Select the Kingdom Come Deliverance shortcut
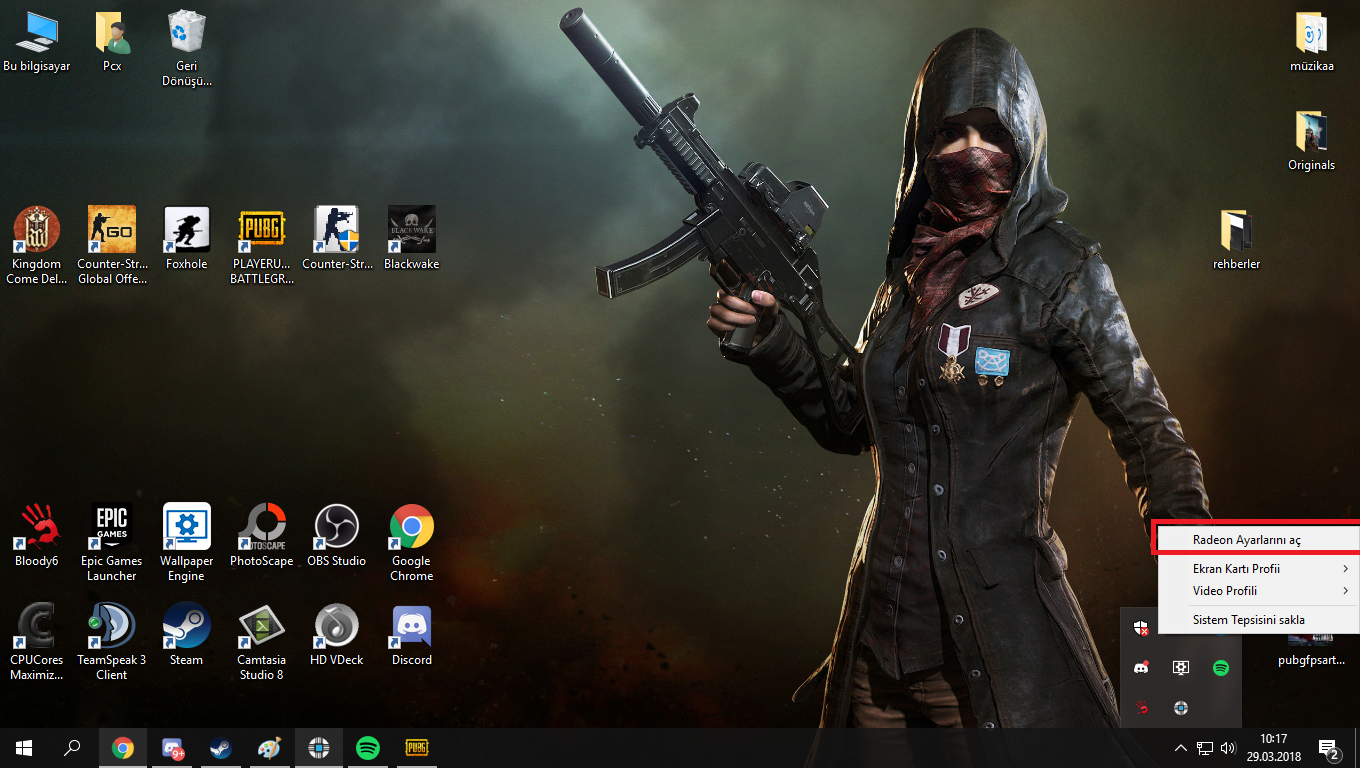 37,246
